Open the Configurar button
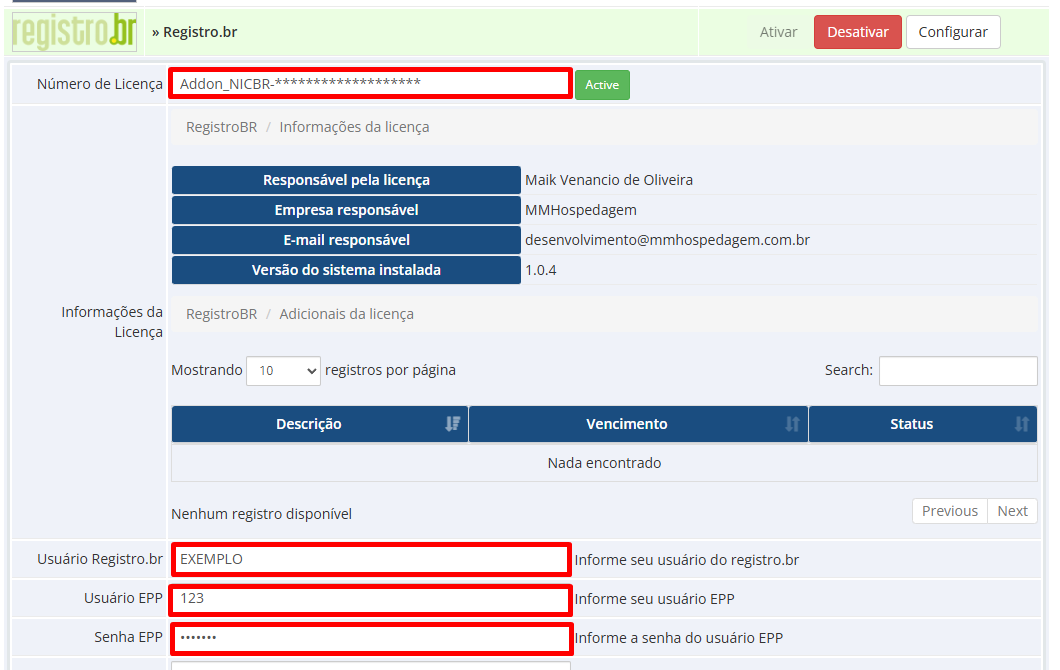The width and height of the screenshot is (1060, 670). [953, 32]
